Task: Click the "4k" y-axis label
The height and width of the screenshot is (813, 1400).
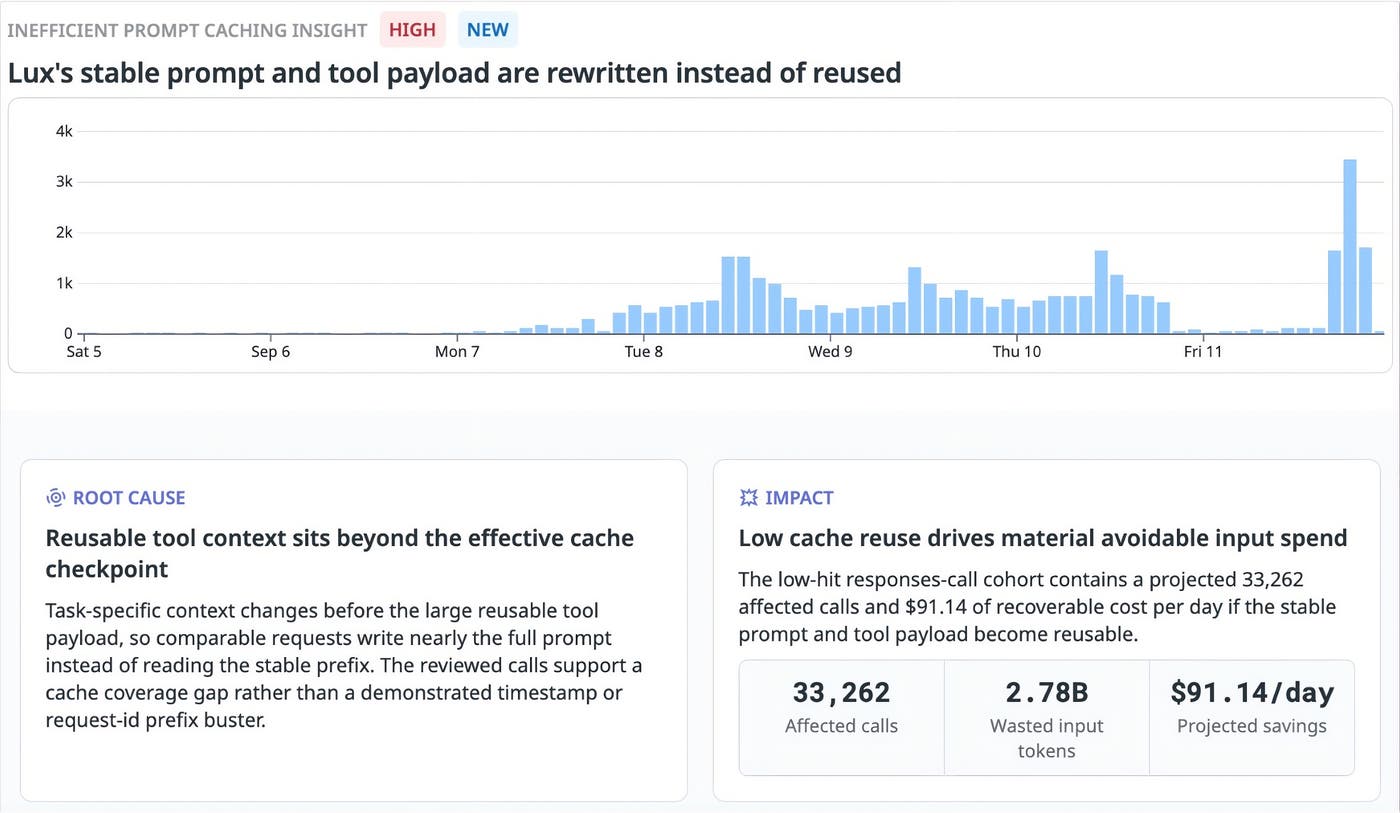Action: tap(62, 131)
